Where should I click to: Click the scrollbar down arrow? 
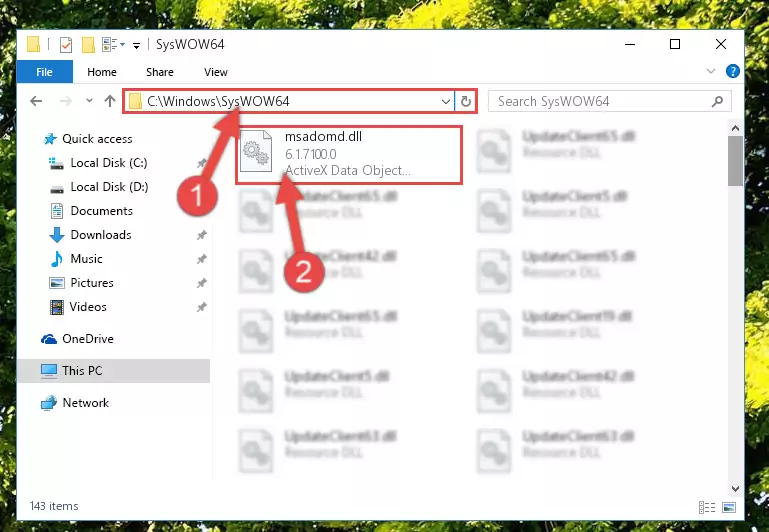click(735, 488)
